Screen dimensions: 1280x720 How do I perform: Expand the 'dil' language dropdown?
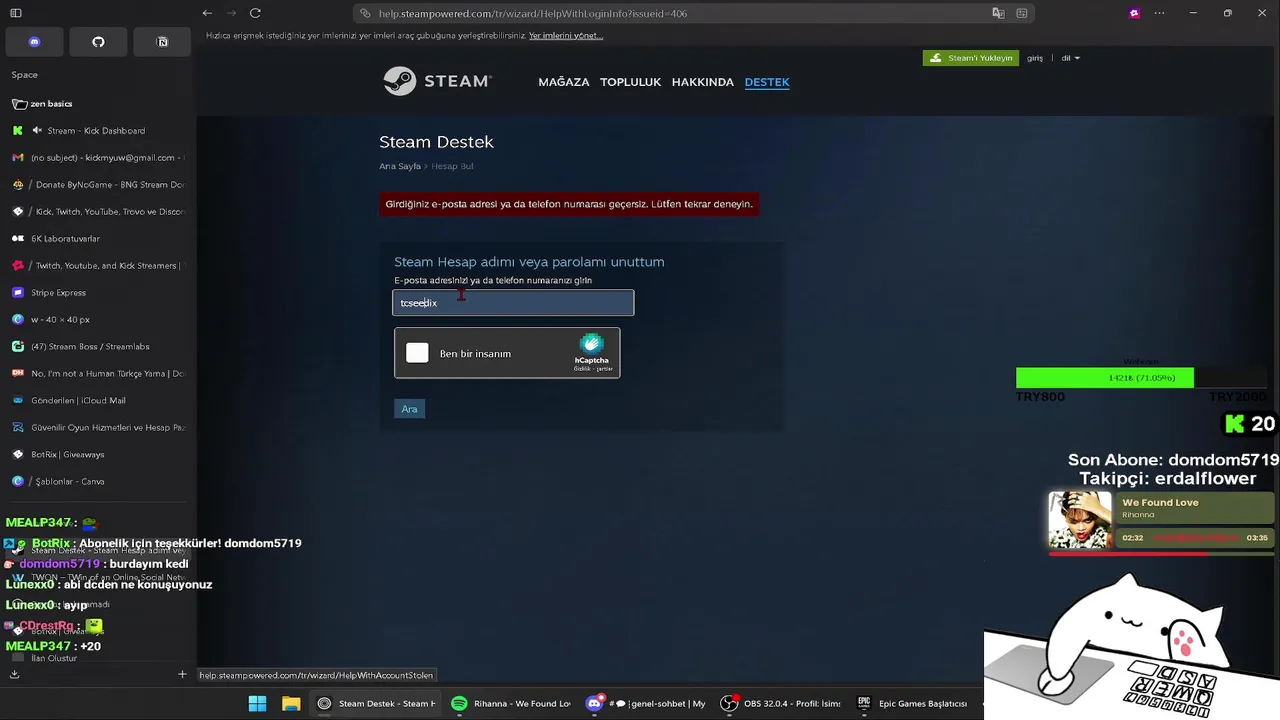click(1071, 58)
